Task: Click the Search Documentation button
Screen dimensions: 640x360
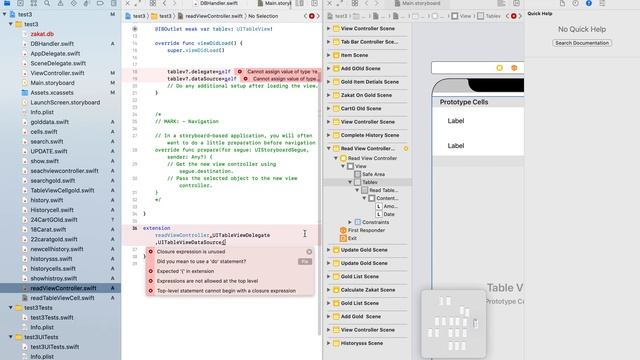Action: click(582, 43)
